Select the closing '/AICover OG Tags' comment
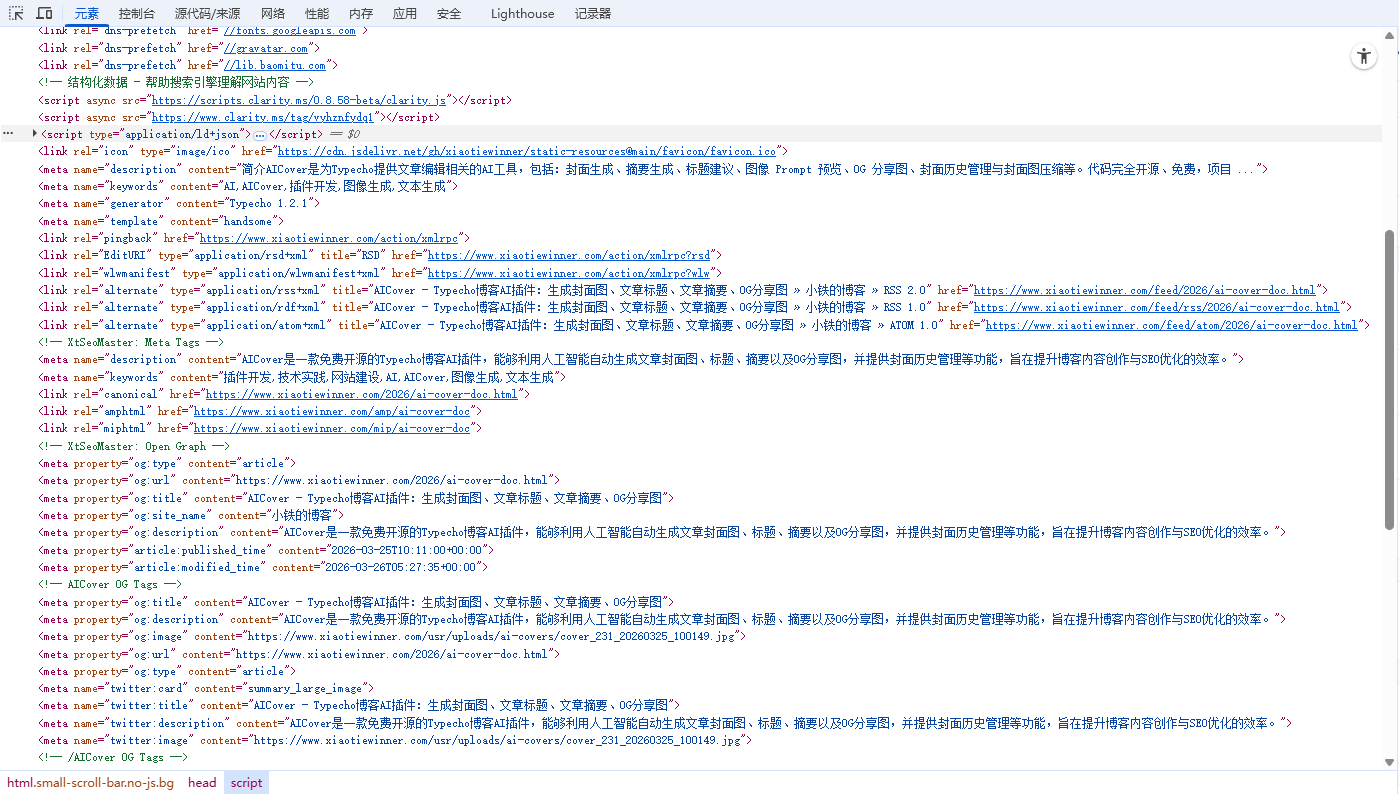Screen dimensions: 1399x794 tap(113, 758)
